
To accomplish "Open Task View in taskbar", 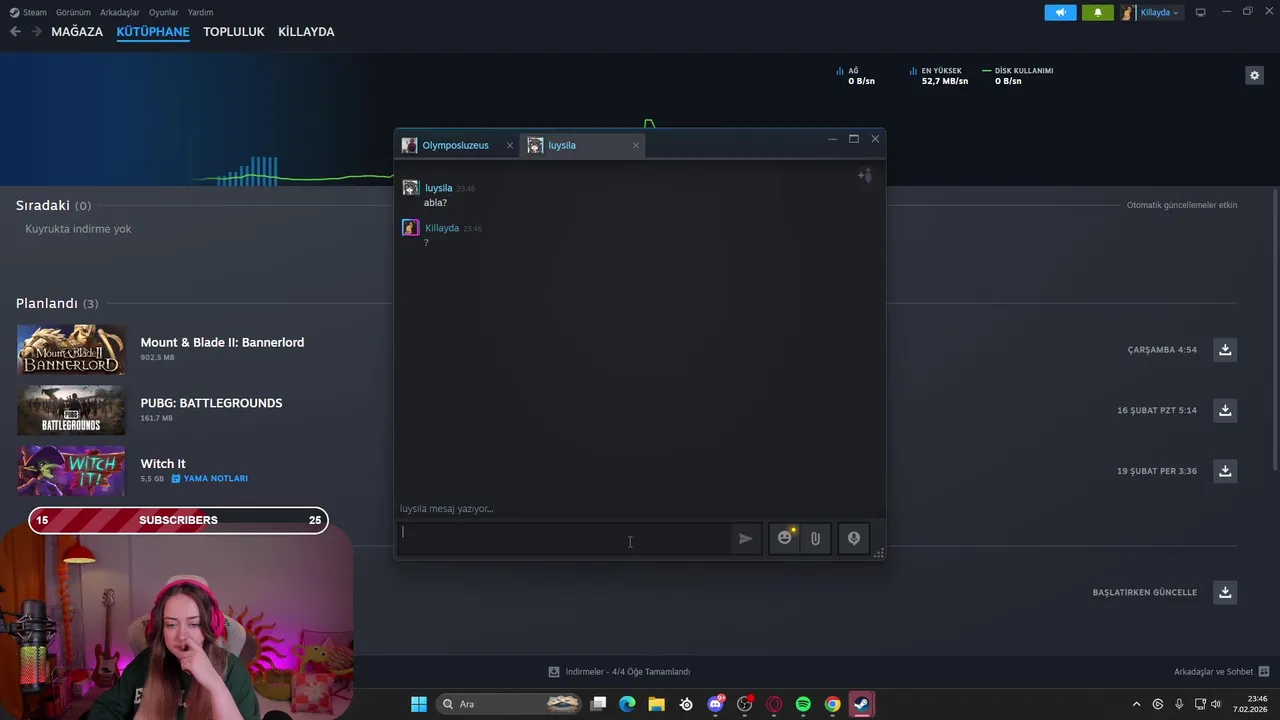I will coord(598,704).
